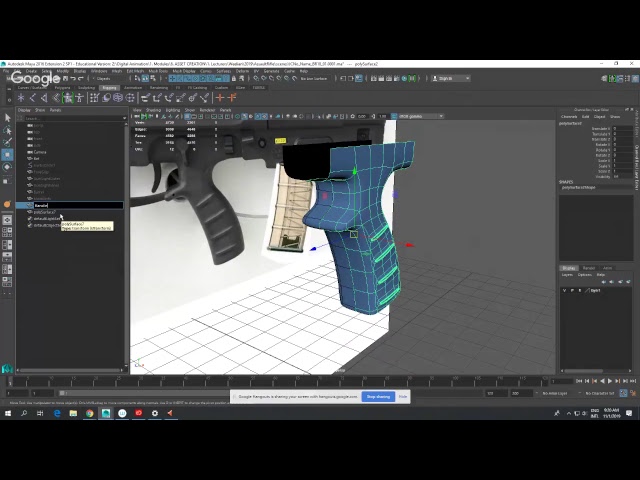Click the HumanIK character shelf icon

point(68,98)
